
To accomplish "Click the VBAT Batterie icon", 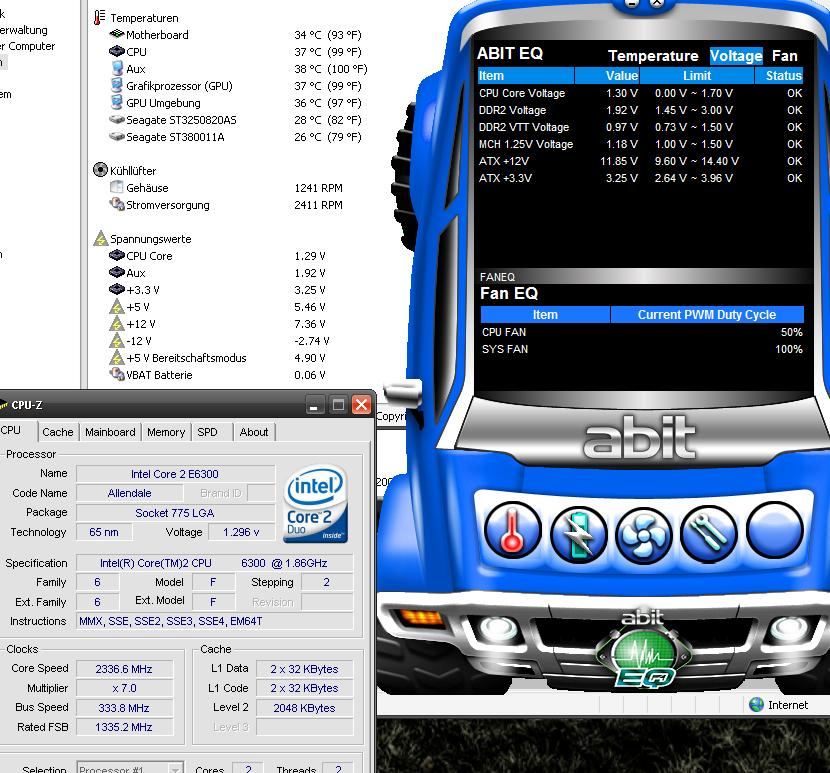I will coord(116,374).
